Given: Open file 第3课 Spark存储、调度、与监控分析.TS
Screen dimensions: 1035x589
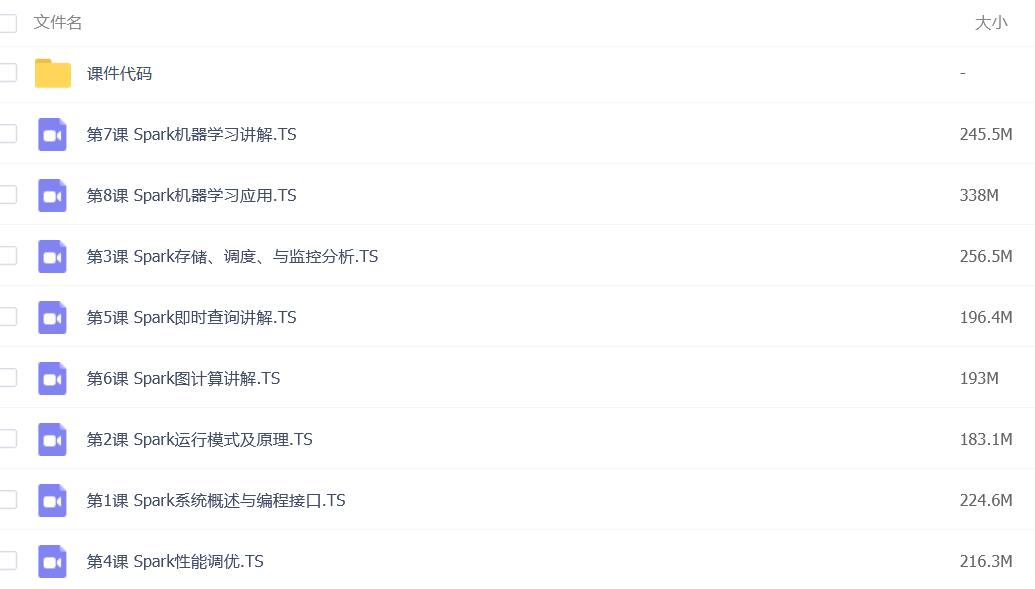Looking at the screenshot, I should [232, 256].
